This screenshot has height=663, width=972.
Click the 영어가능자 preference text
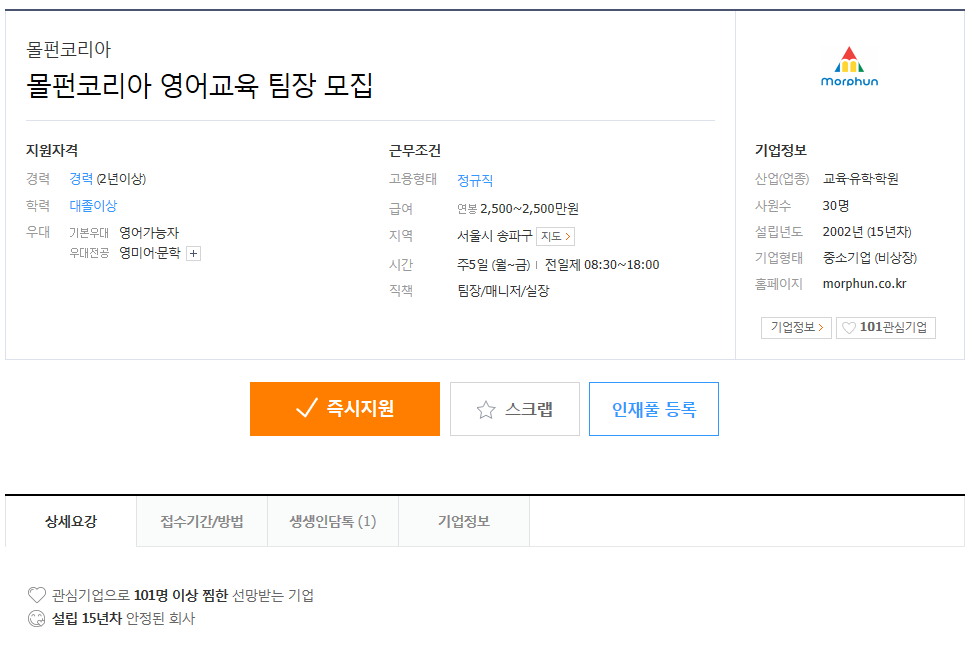pyautogui.click(x=149, y=233)
